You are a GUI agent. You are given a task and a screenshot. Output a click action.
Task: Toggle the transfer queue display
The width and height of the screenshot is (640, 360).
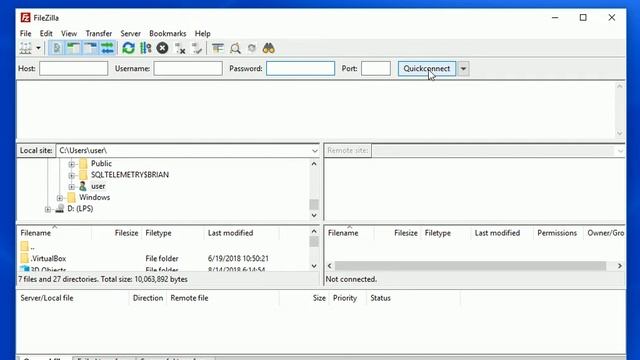(107, 48)
